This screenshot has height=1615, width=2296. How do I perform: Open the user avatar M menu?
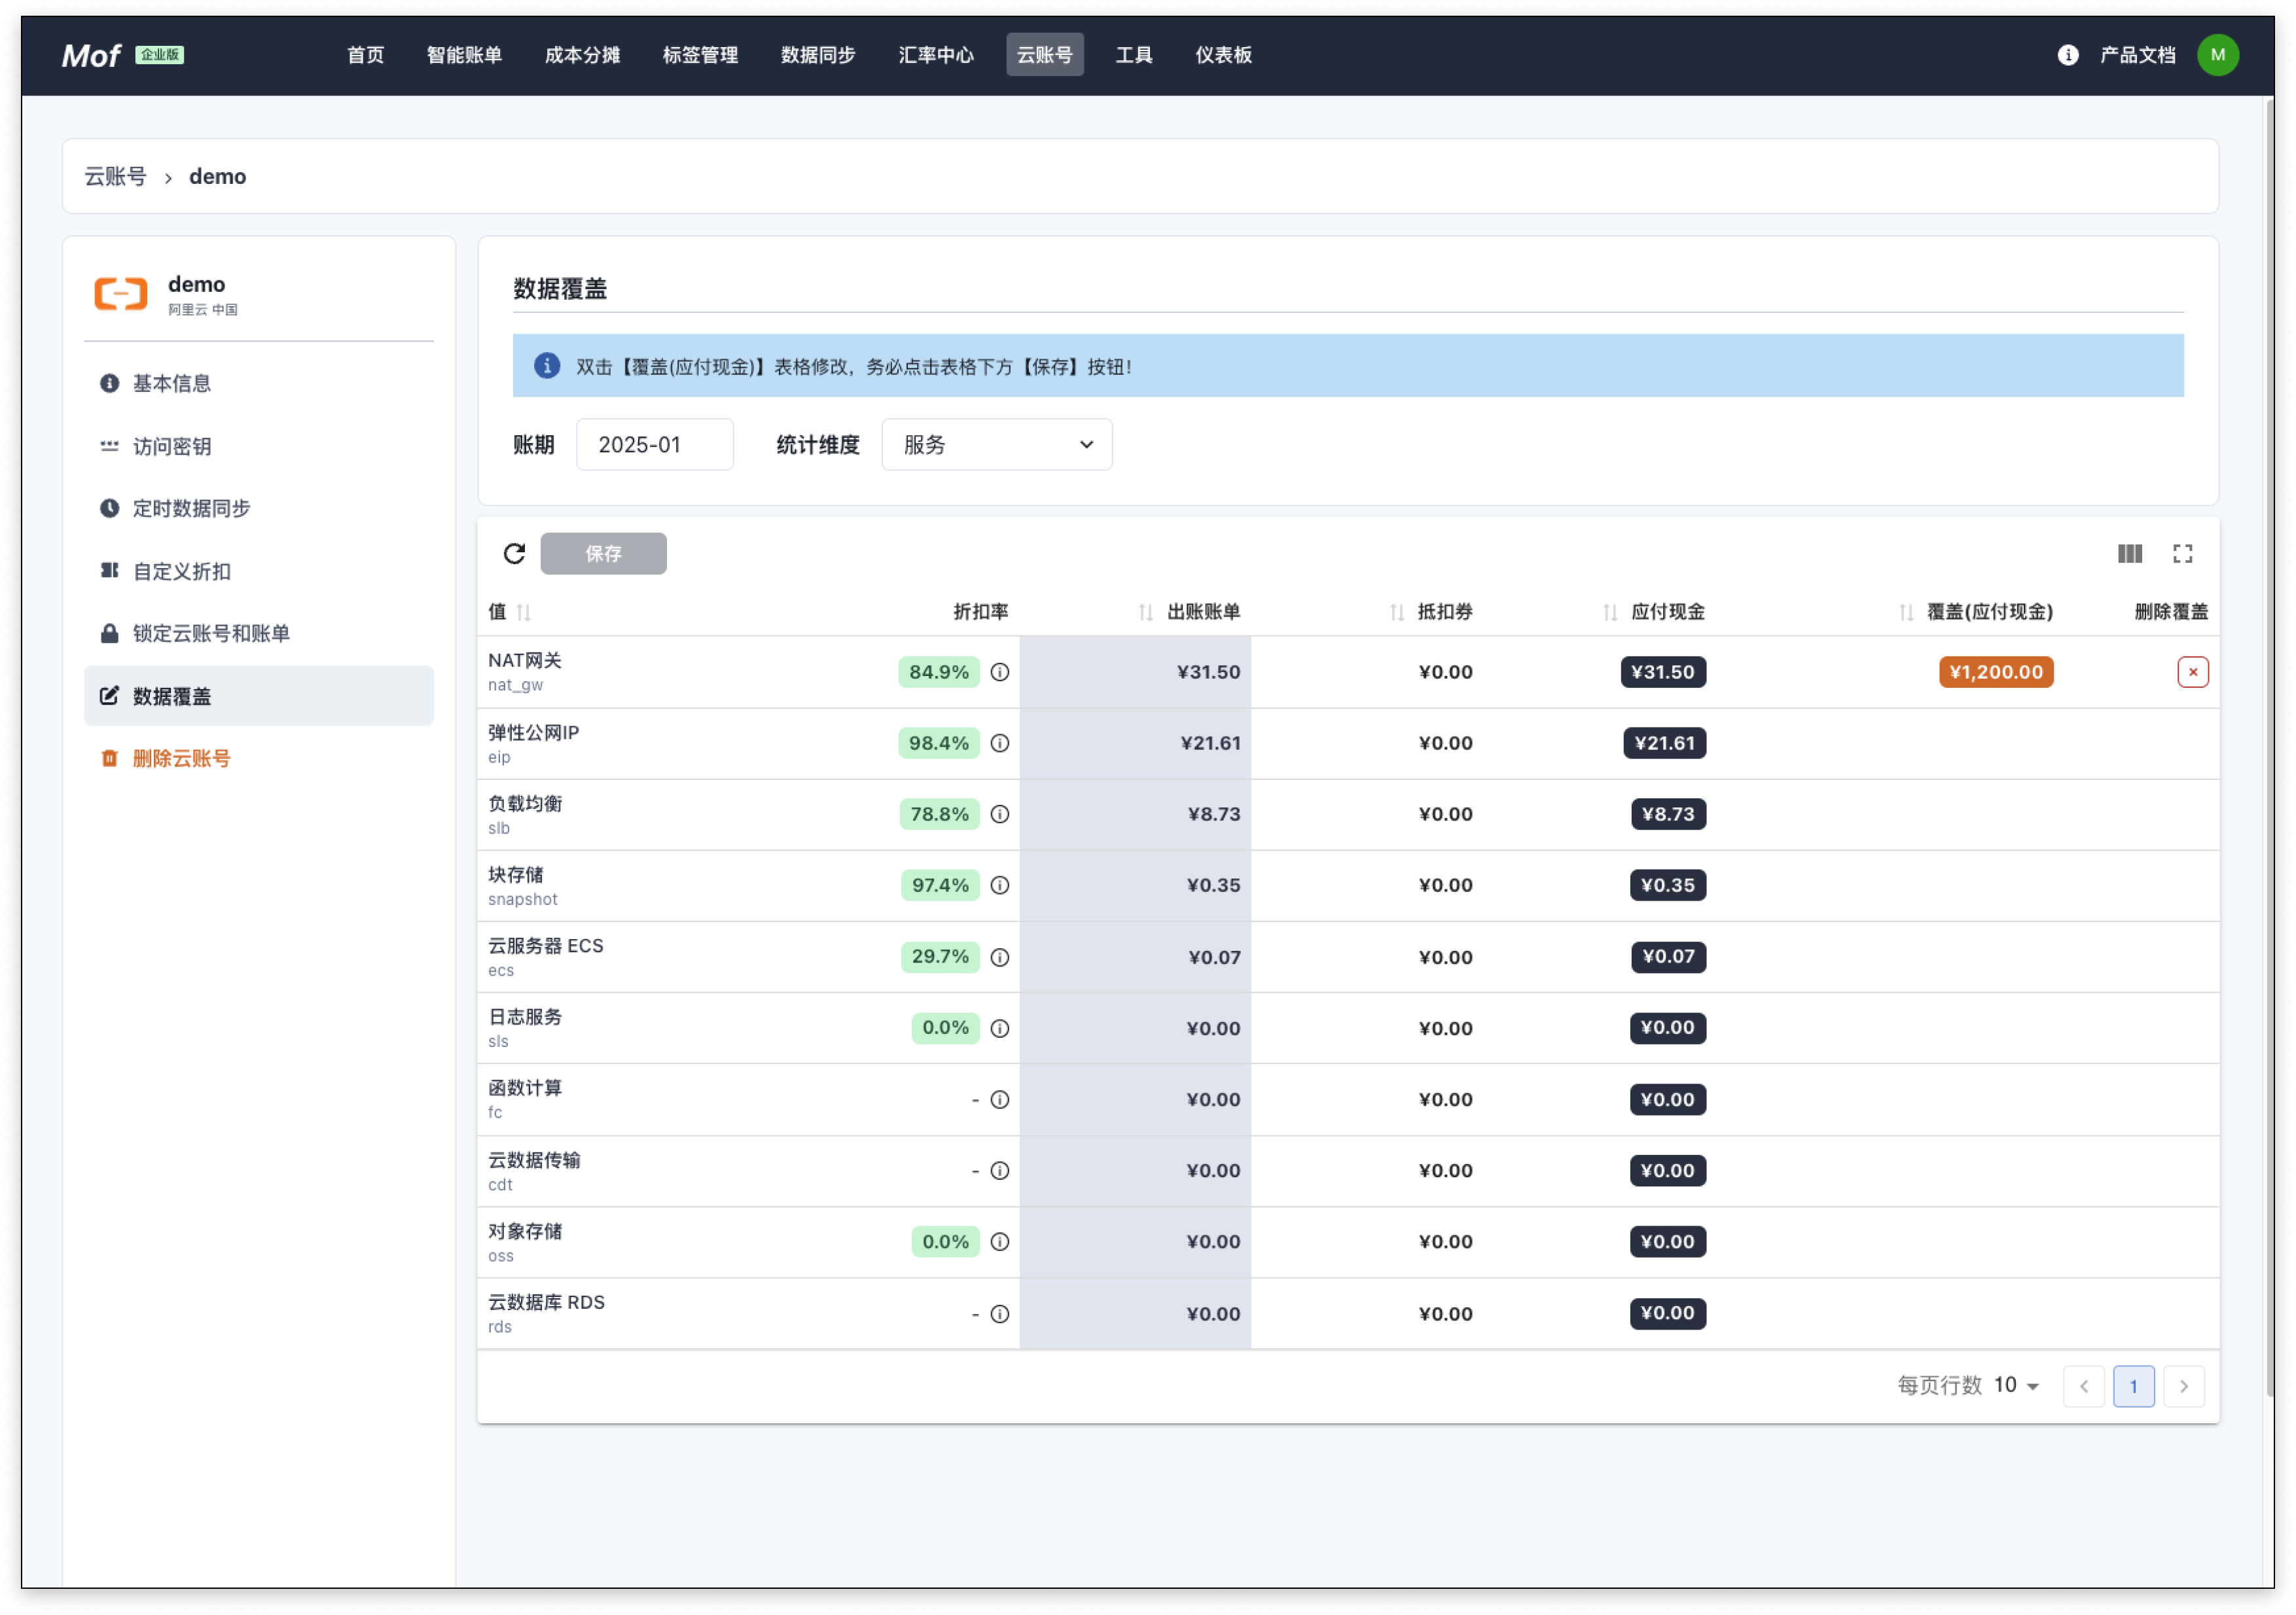point(2217,55)
